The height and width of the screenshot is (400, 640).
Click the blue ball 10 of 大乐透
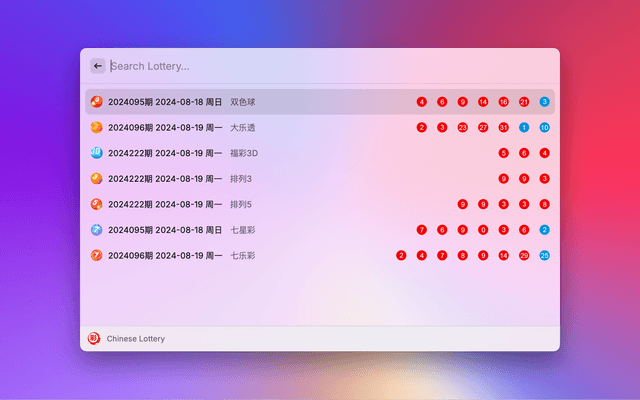click(544, 127)
